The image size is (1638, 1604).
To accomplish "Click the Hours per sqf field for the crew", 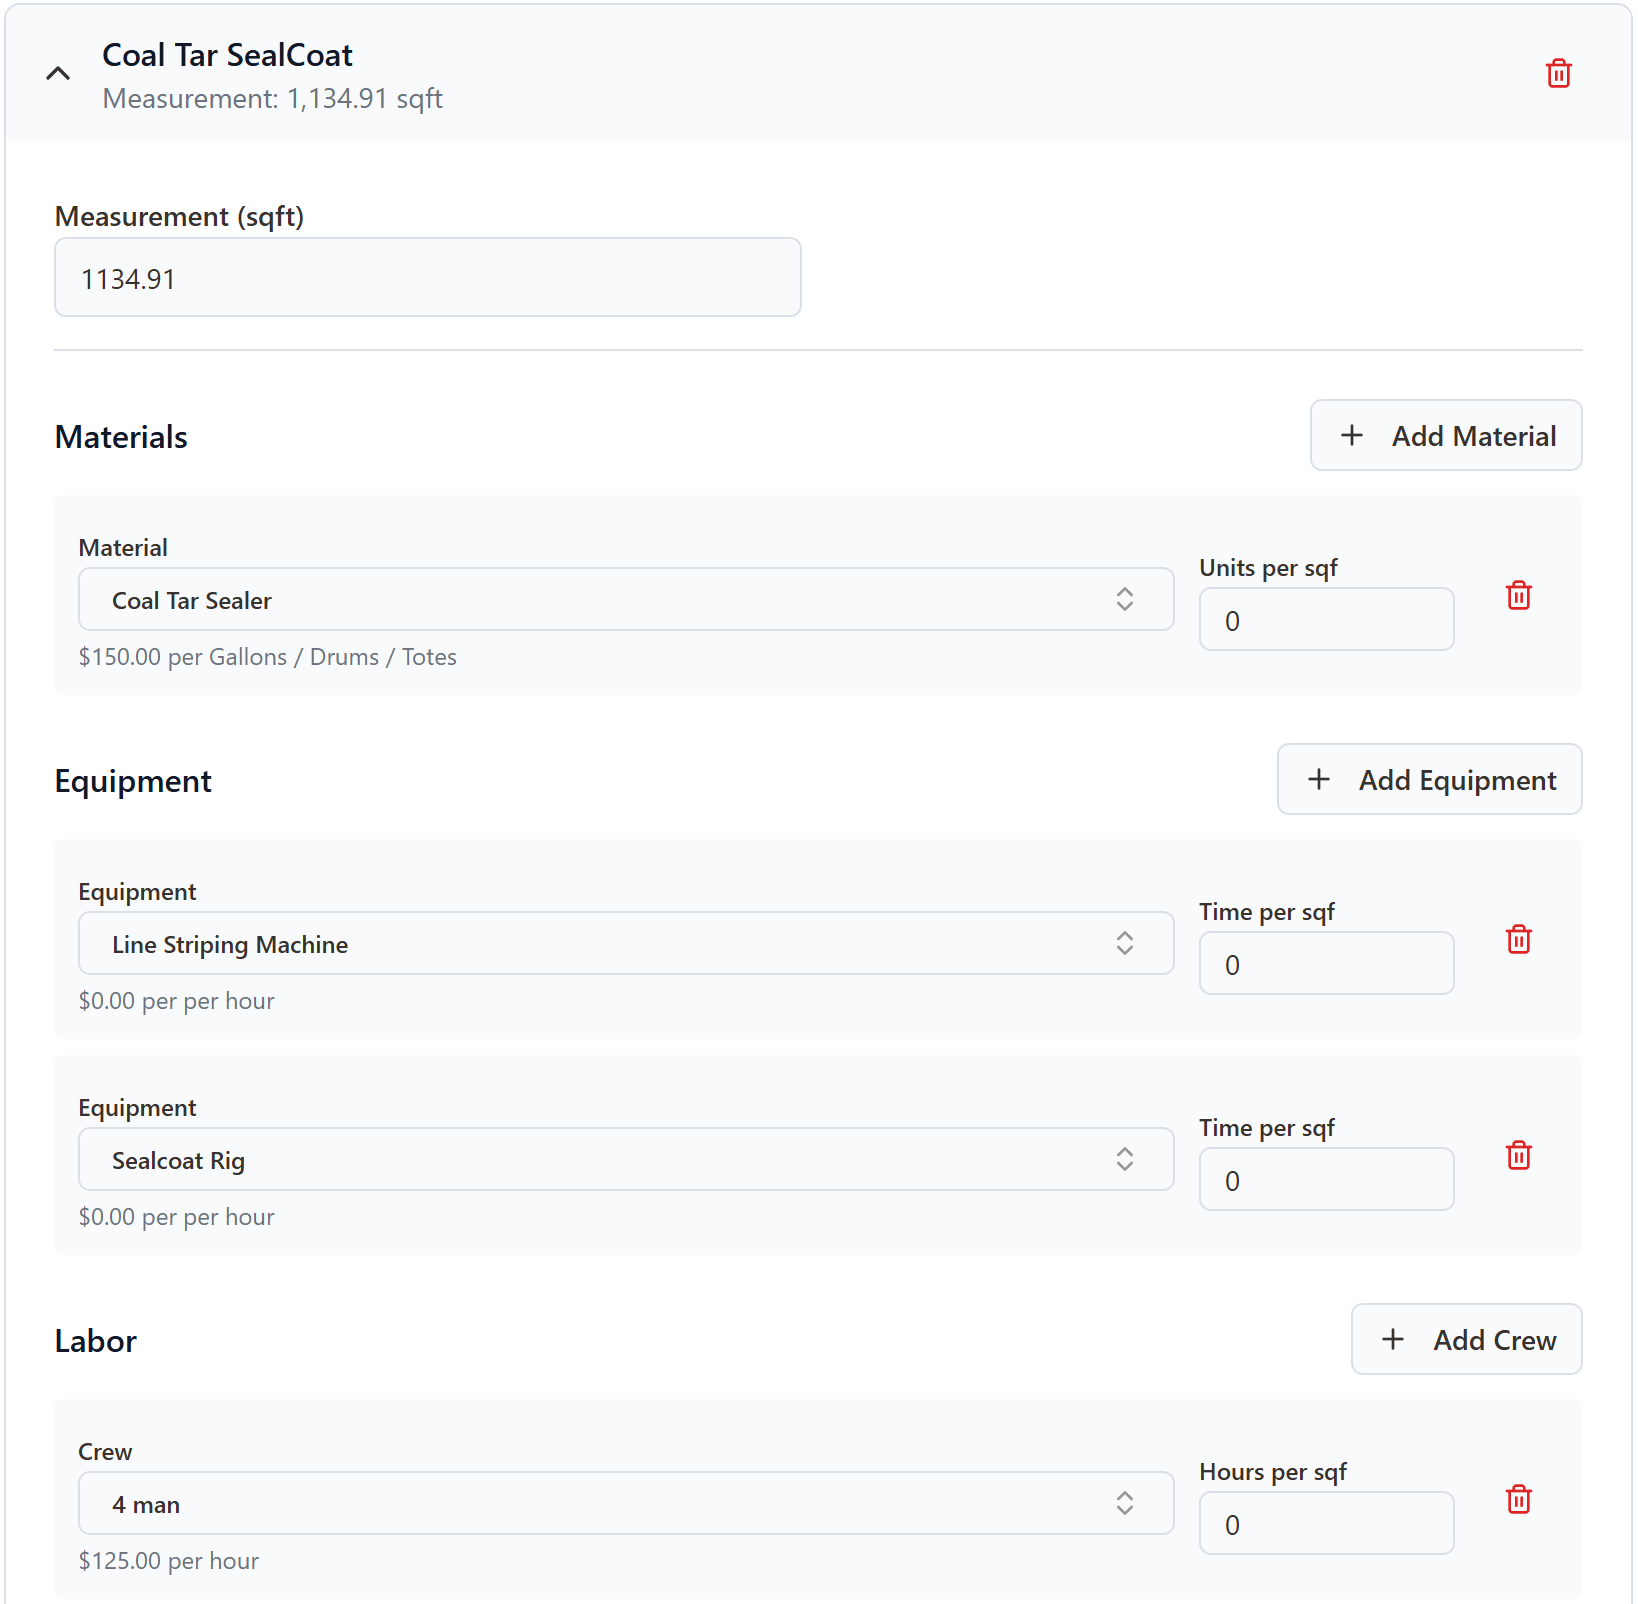I will point(1326,1524).
